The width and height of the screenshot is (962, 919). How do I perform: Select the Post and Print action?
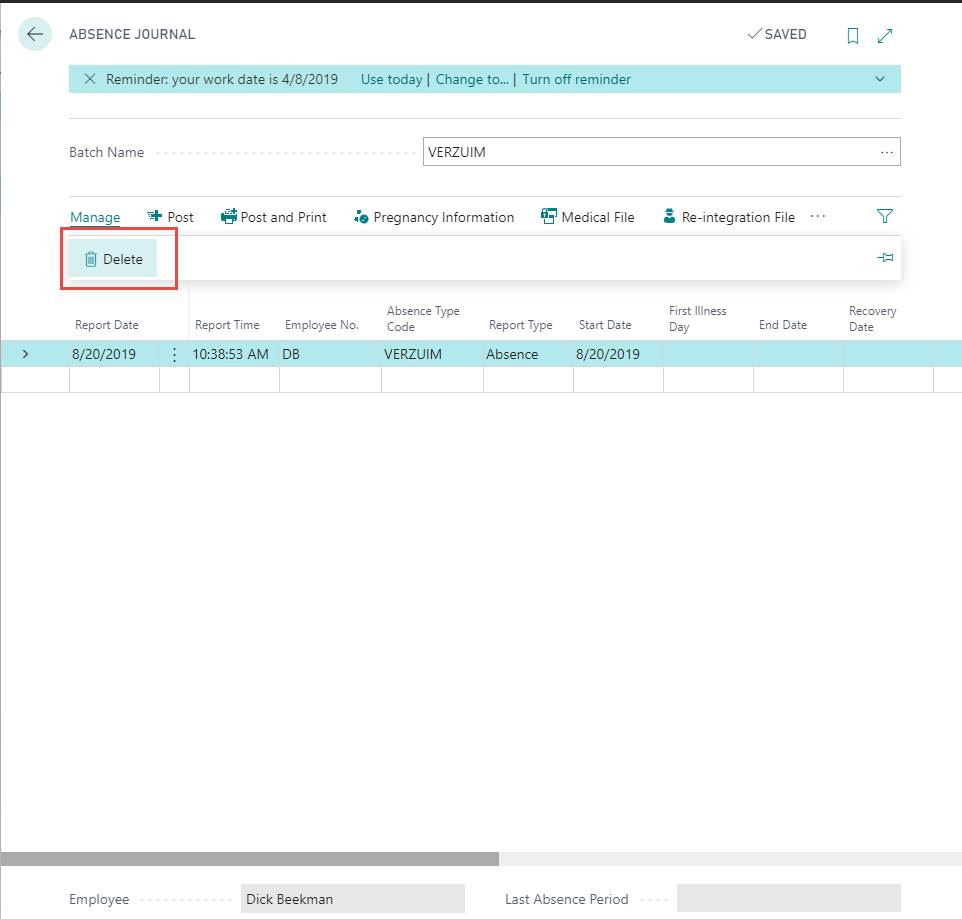pyautogui.click(x=273, y=216)
